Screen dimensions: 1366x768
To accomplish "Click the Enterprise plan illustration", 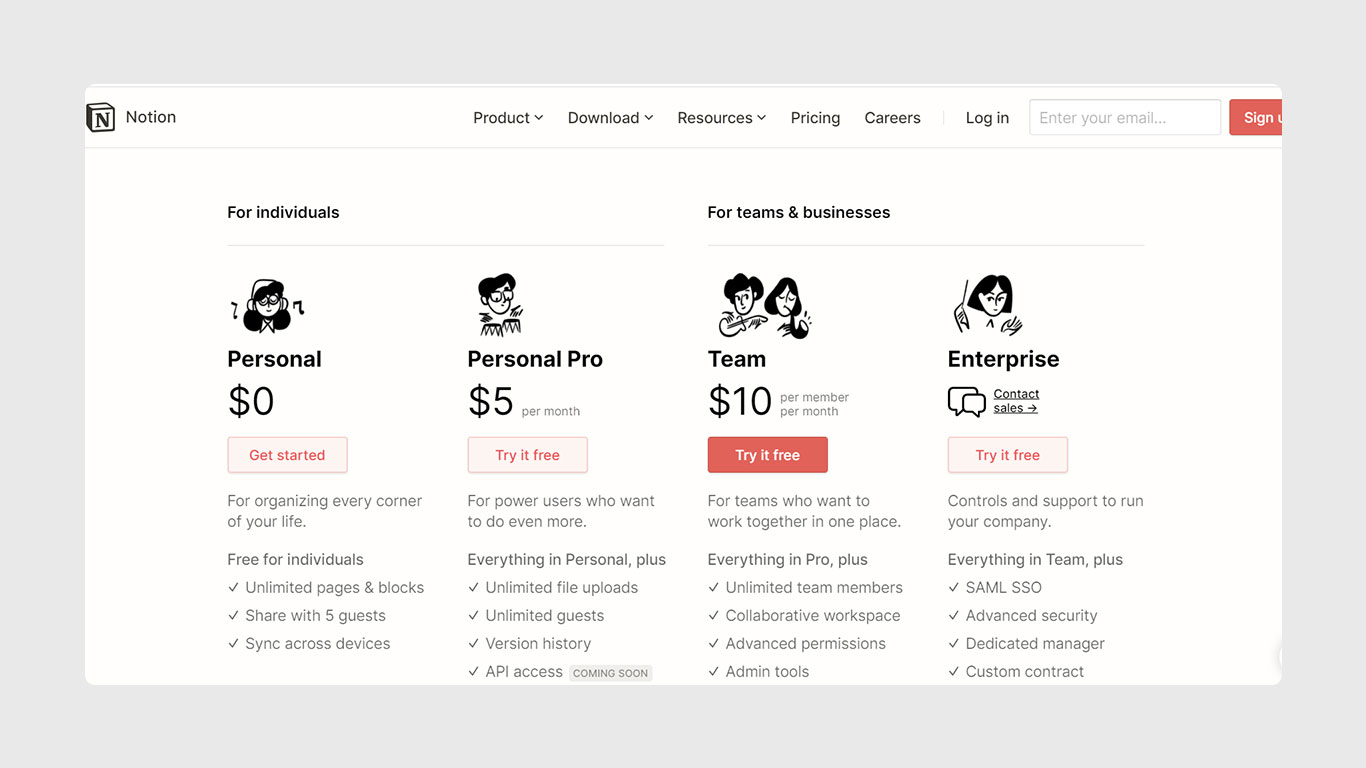I will [986, 305].
